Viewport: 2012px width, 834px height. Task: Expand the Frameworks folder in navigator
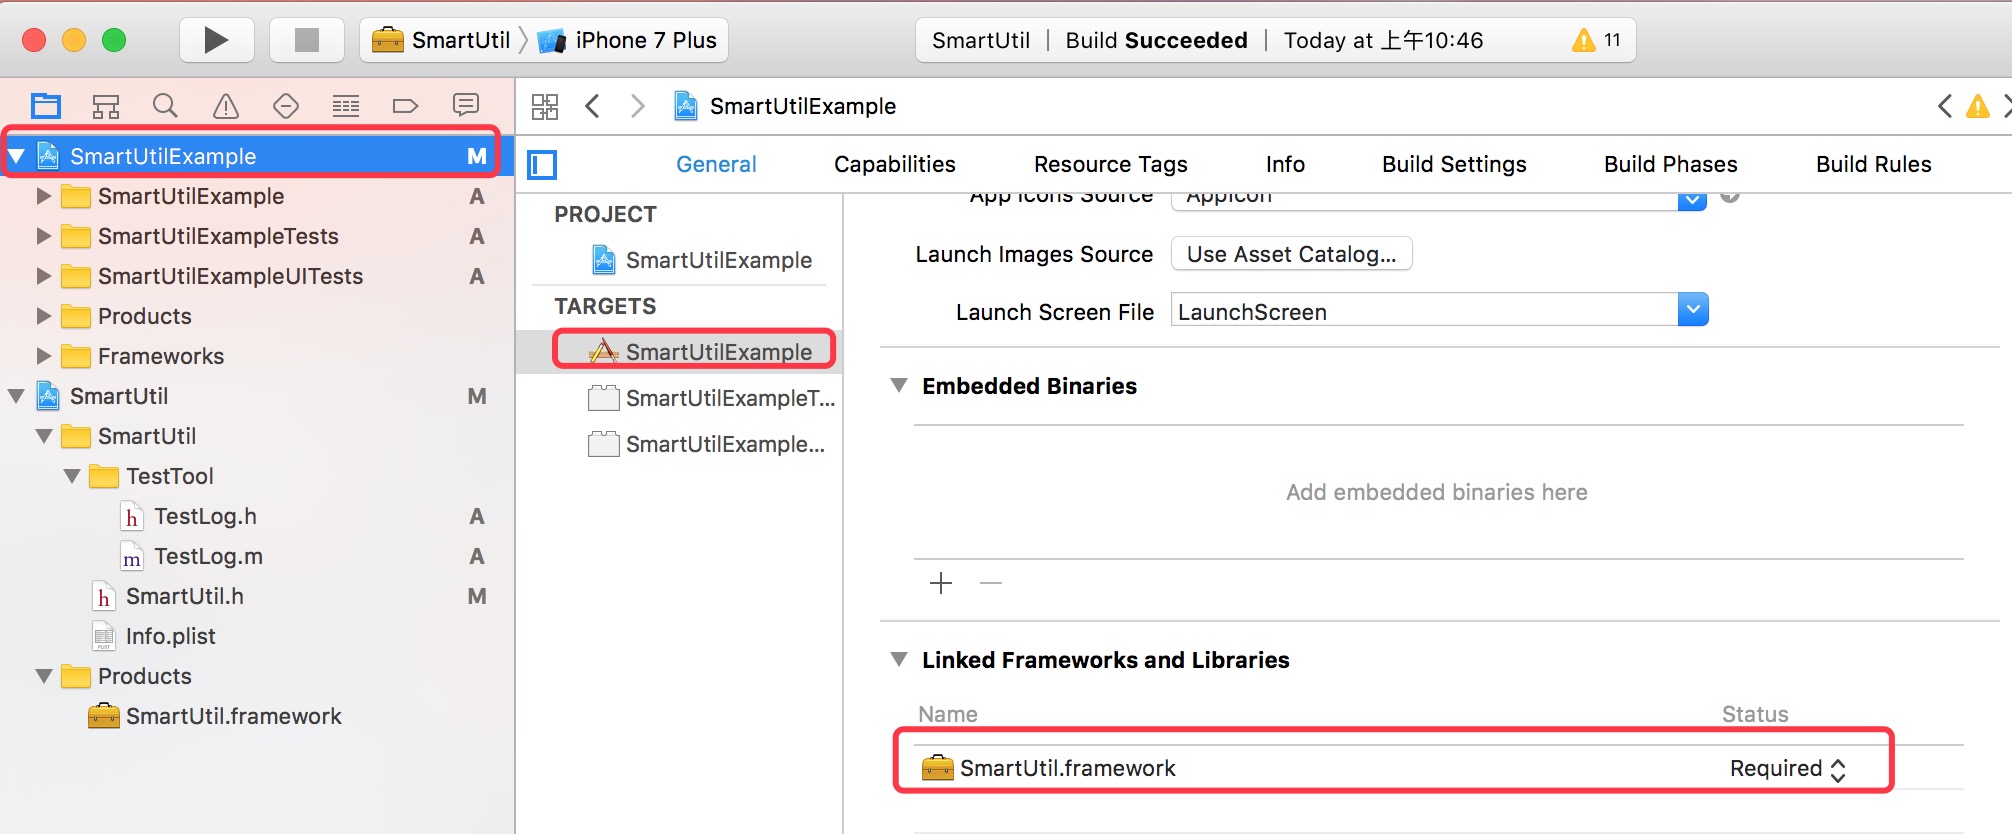43,356
